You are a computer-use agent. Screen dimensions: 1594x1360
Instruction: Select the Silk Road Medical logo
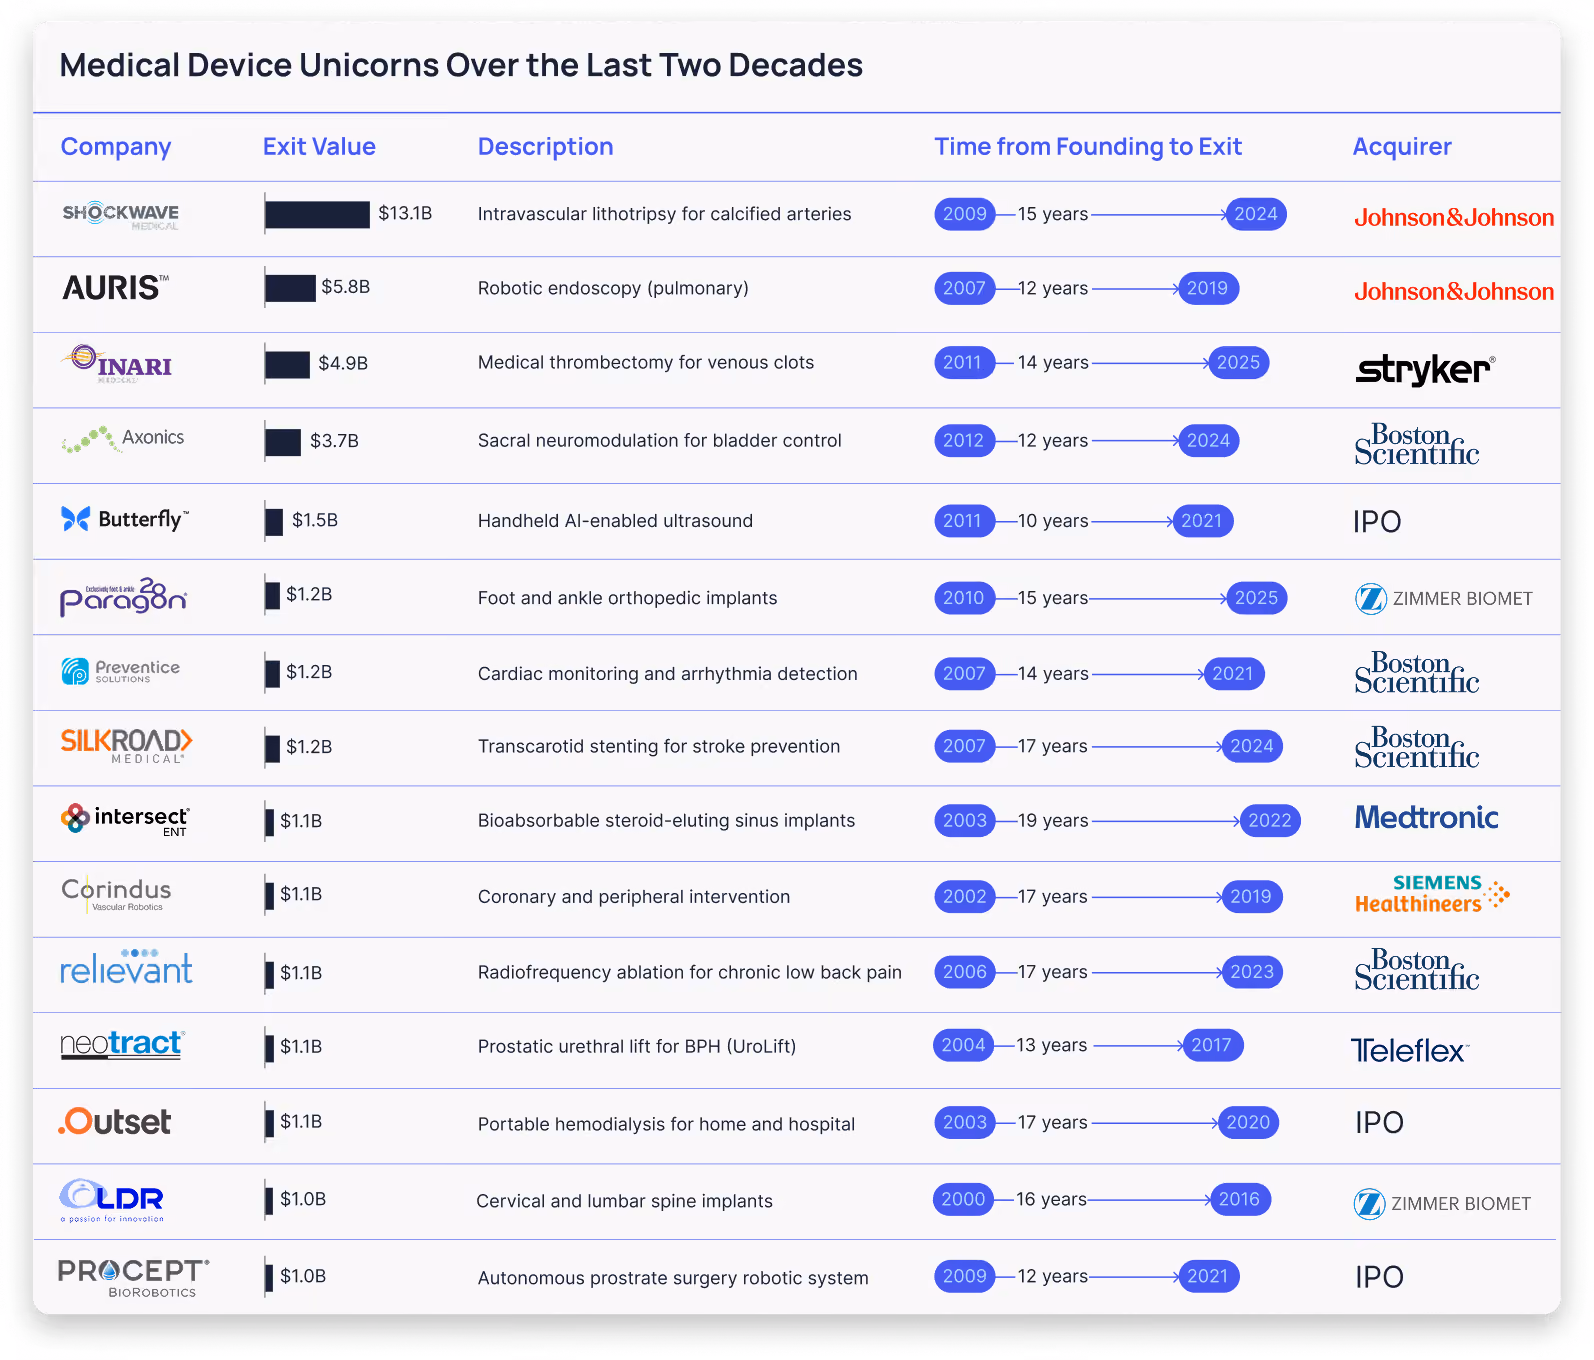(126, 746)
